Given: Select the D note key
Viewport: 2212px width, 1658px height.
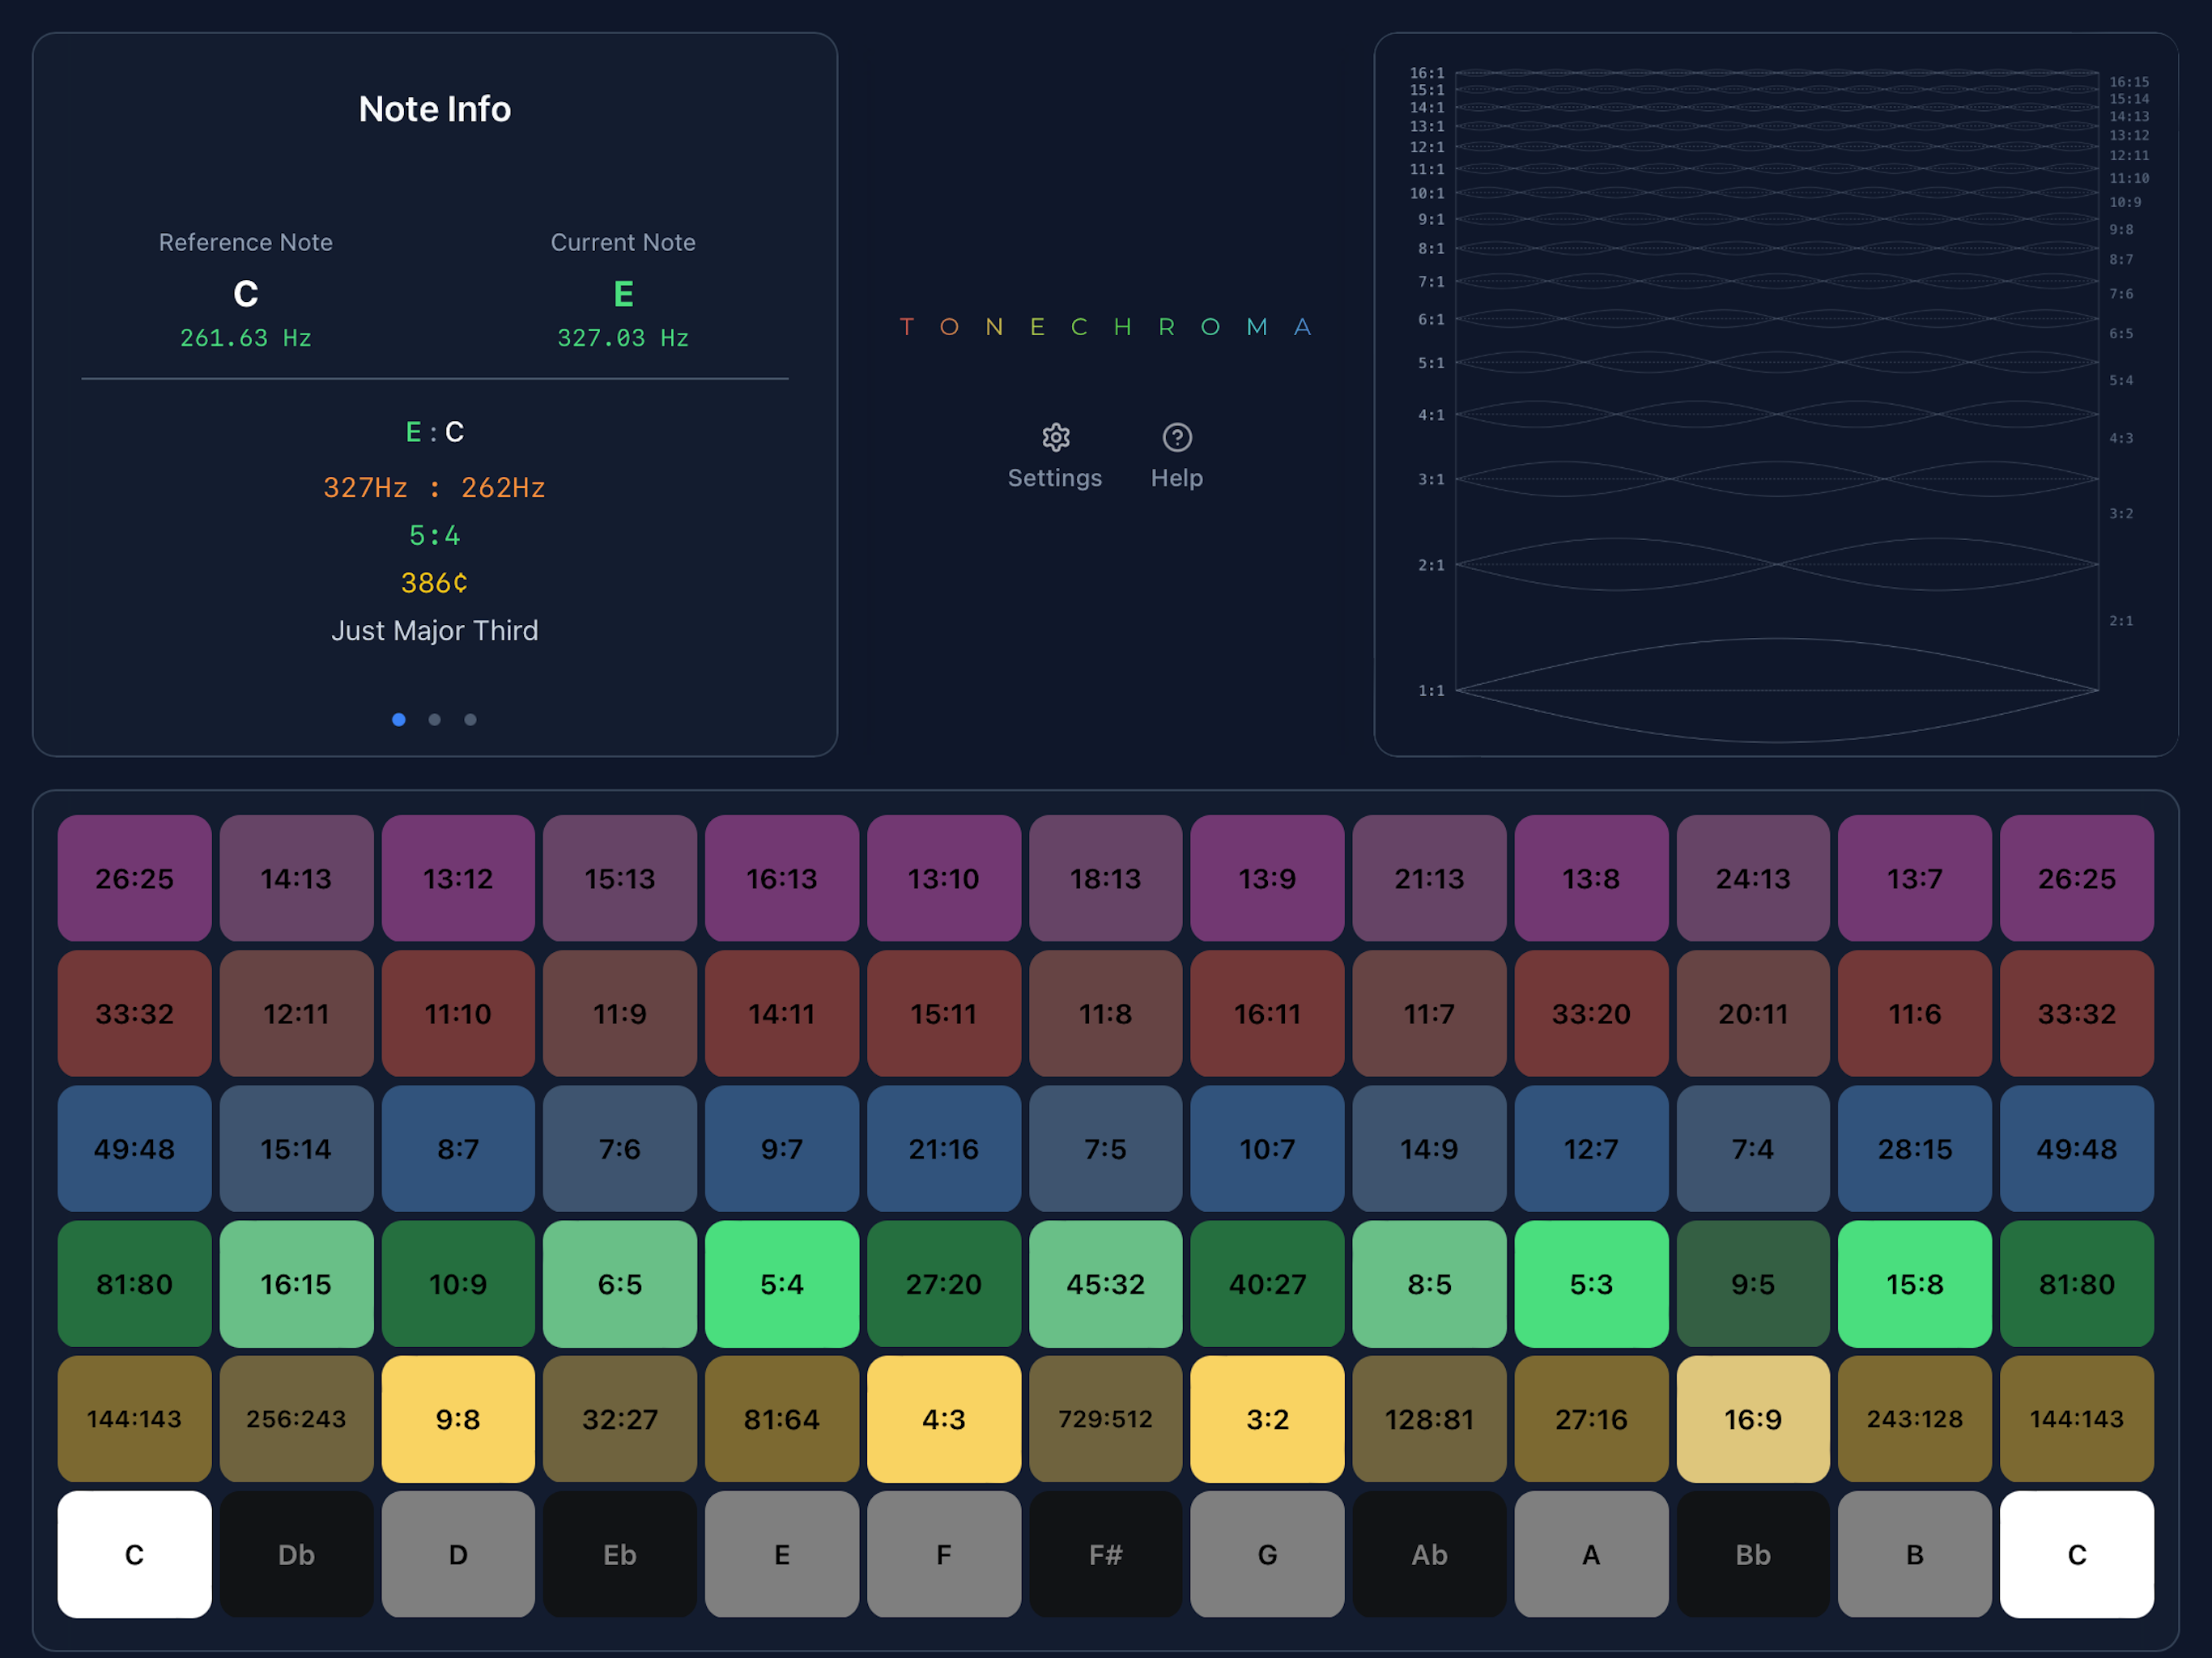Looking at the screenshot, I should pos(458,1554).
